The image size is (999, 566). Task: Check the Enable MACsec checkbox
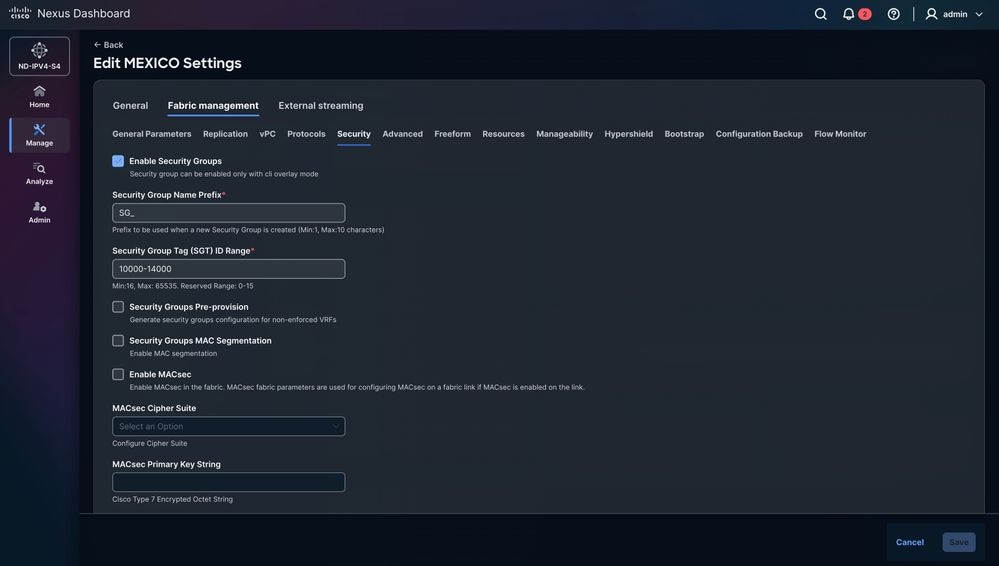(118, 374)
